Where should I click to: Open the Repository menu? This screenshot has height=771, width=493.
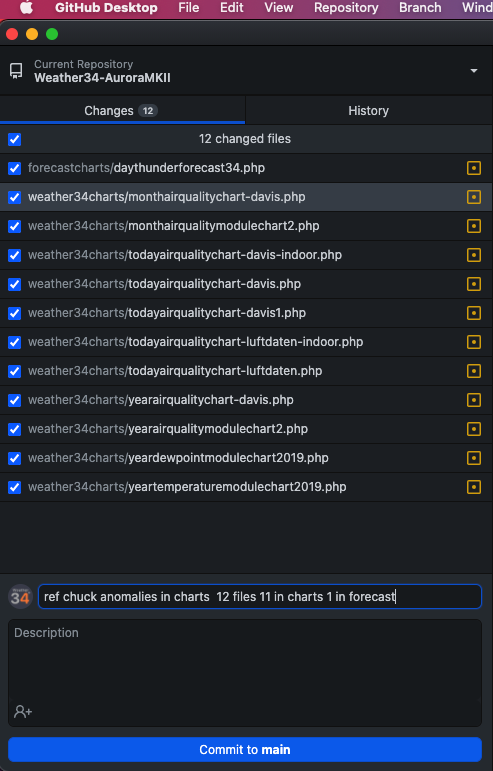click(346, 7)
